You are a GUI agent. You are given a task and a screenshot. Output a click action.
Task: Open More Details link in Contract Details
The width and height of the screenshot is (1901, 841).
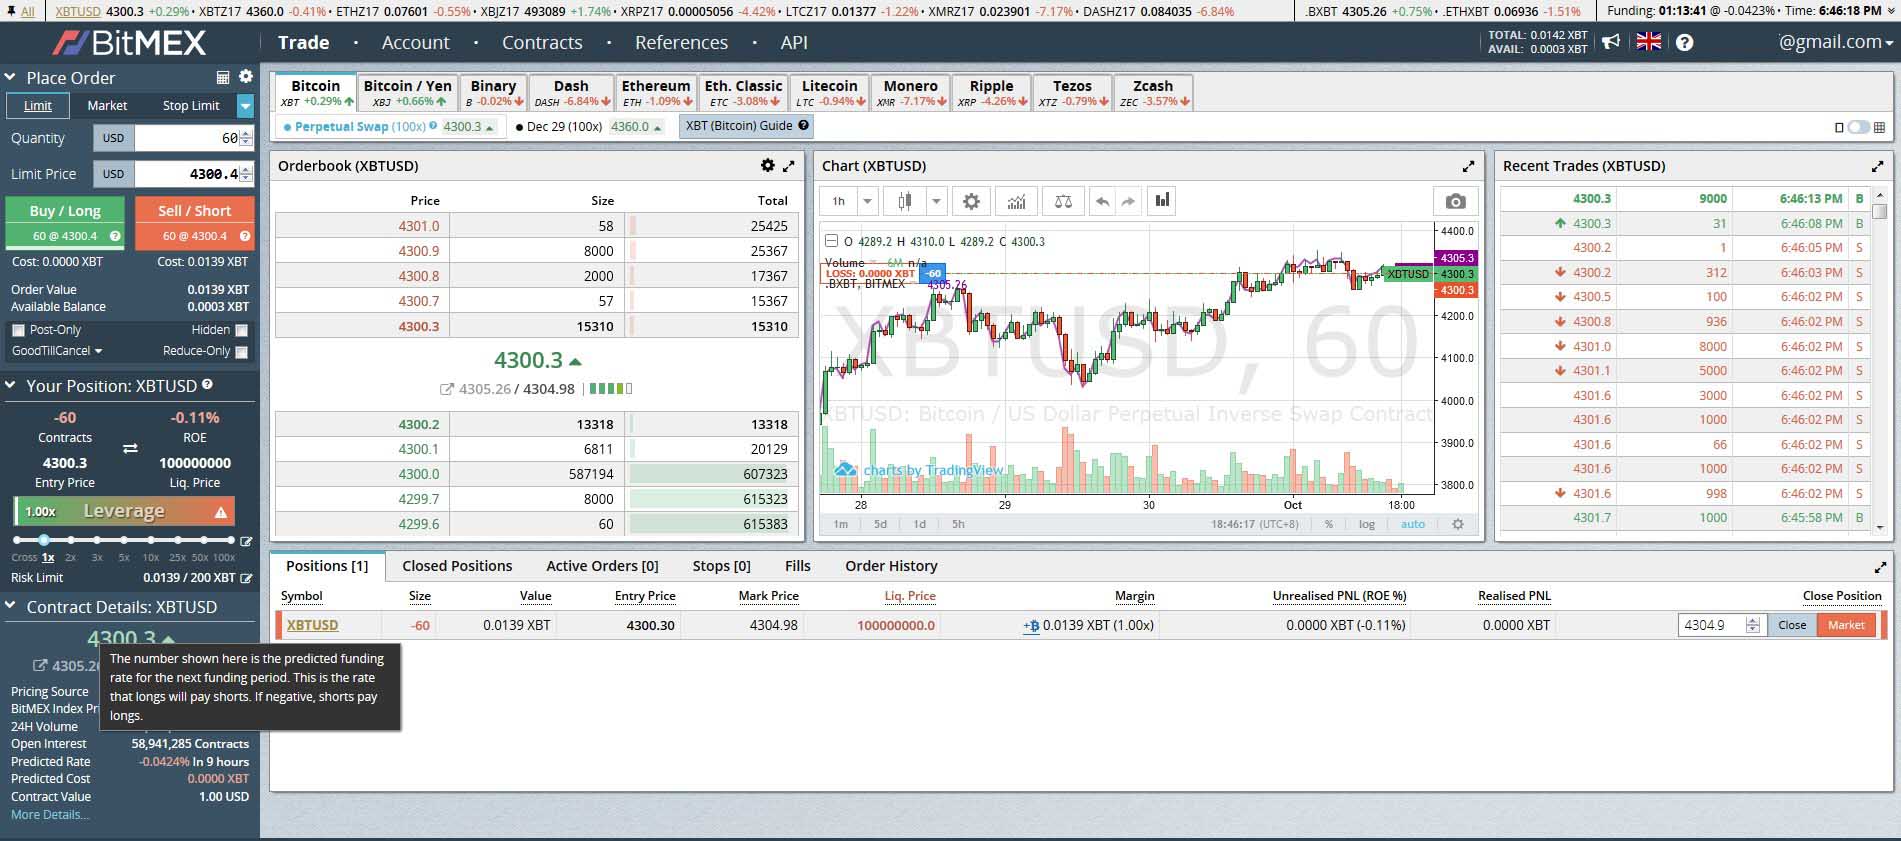coord(50,815)
